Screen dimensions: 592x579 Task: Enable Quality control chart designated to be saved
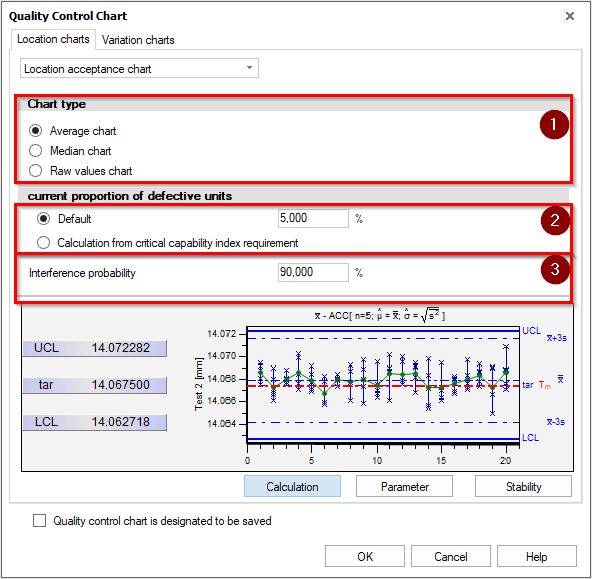(x=39, y=520)
